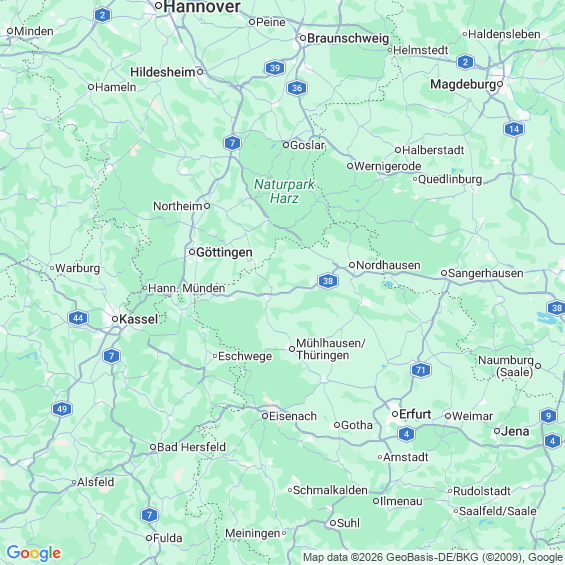Click the Mühlhausen/Thüringen town label
Image resolution: width=565 pixels, height=565 pixels.
tap(330, 349)
